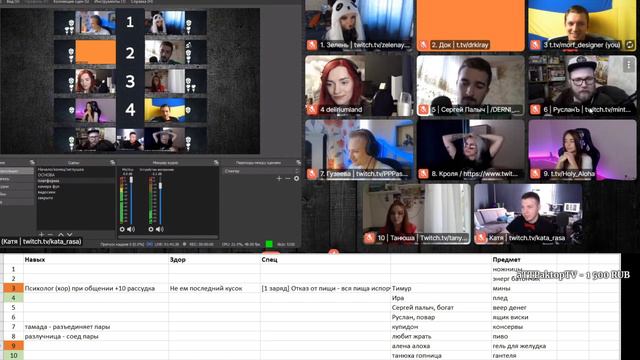Click the Здор column header cell
Screen dimensions: 640x360
[x=214, y=259]
